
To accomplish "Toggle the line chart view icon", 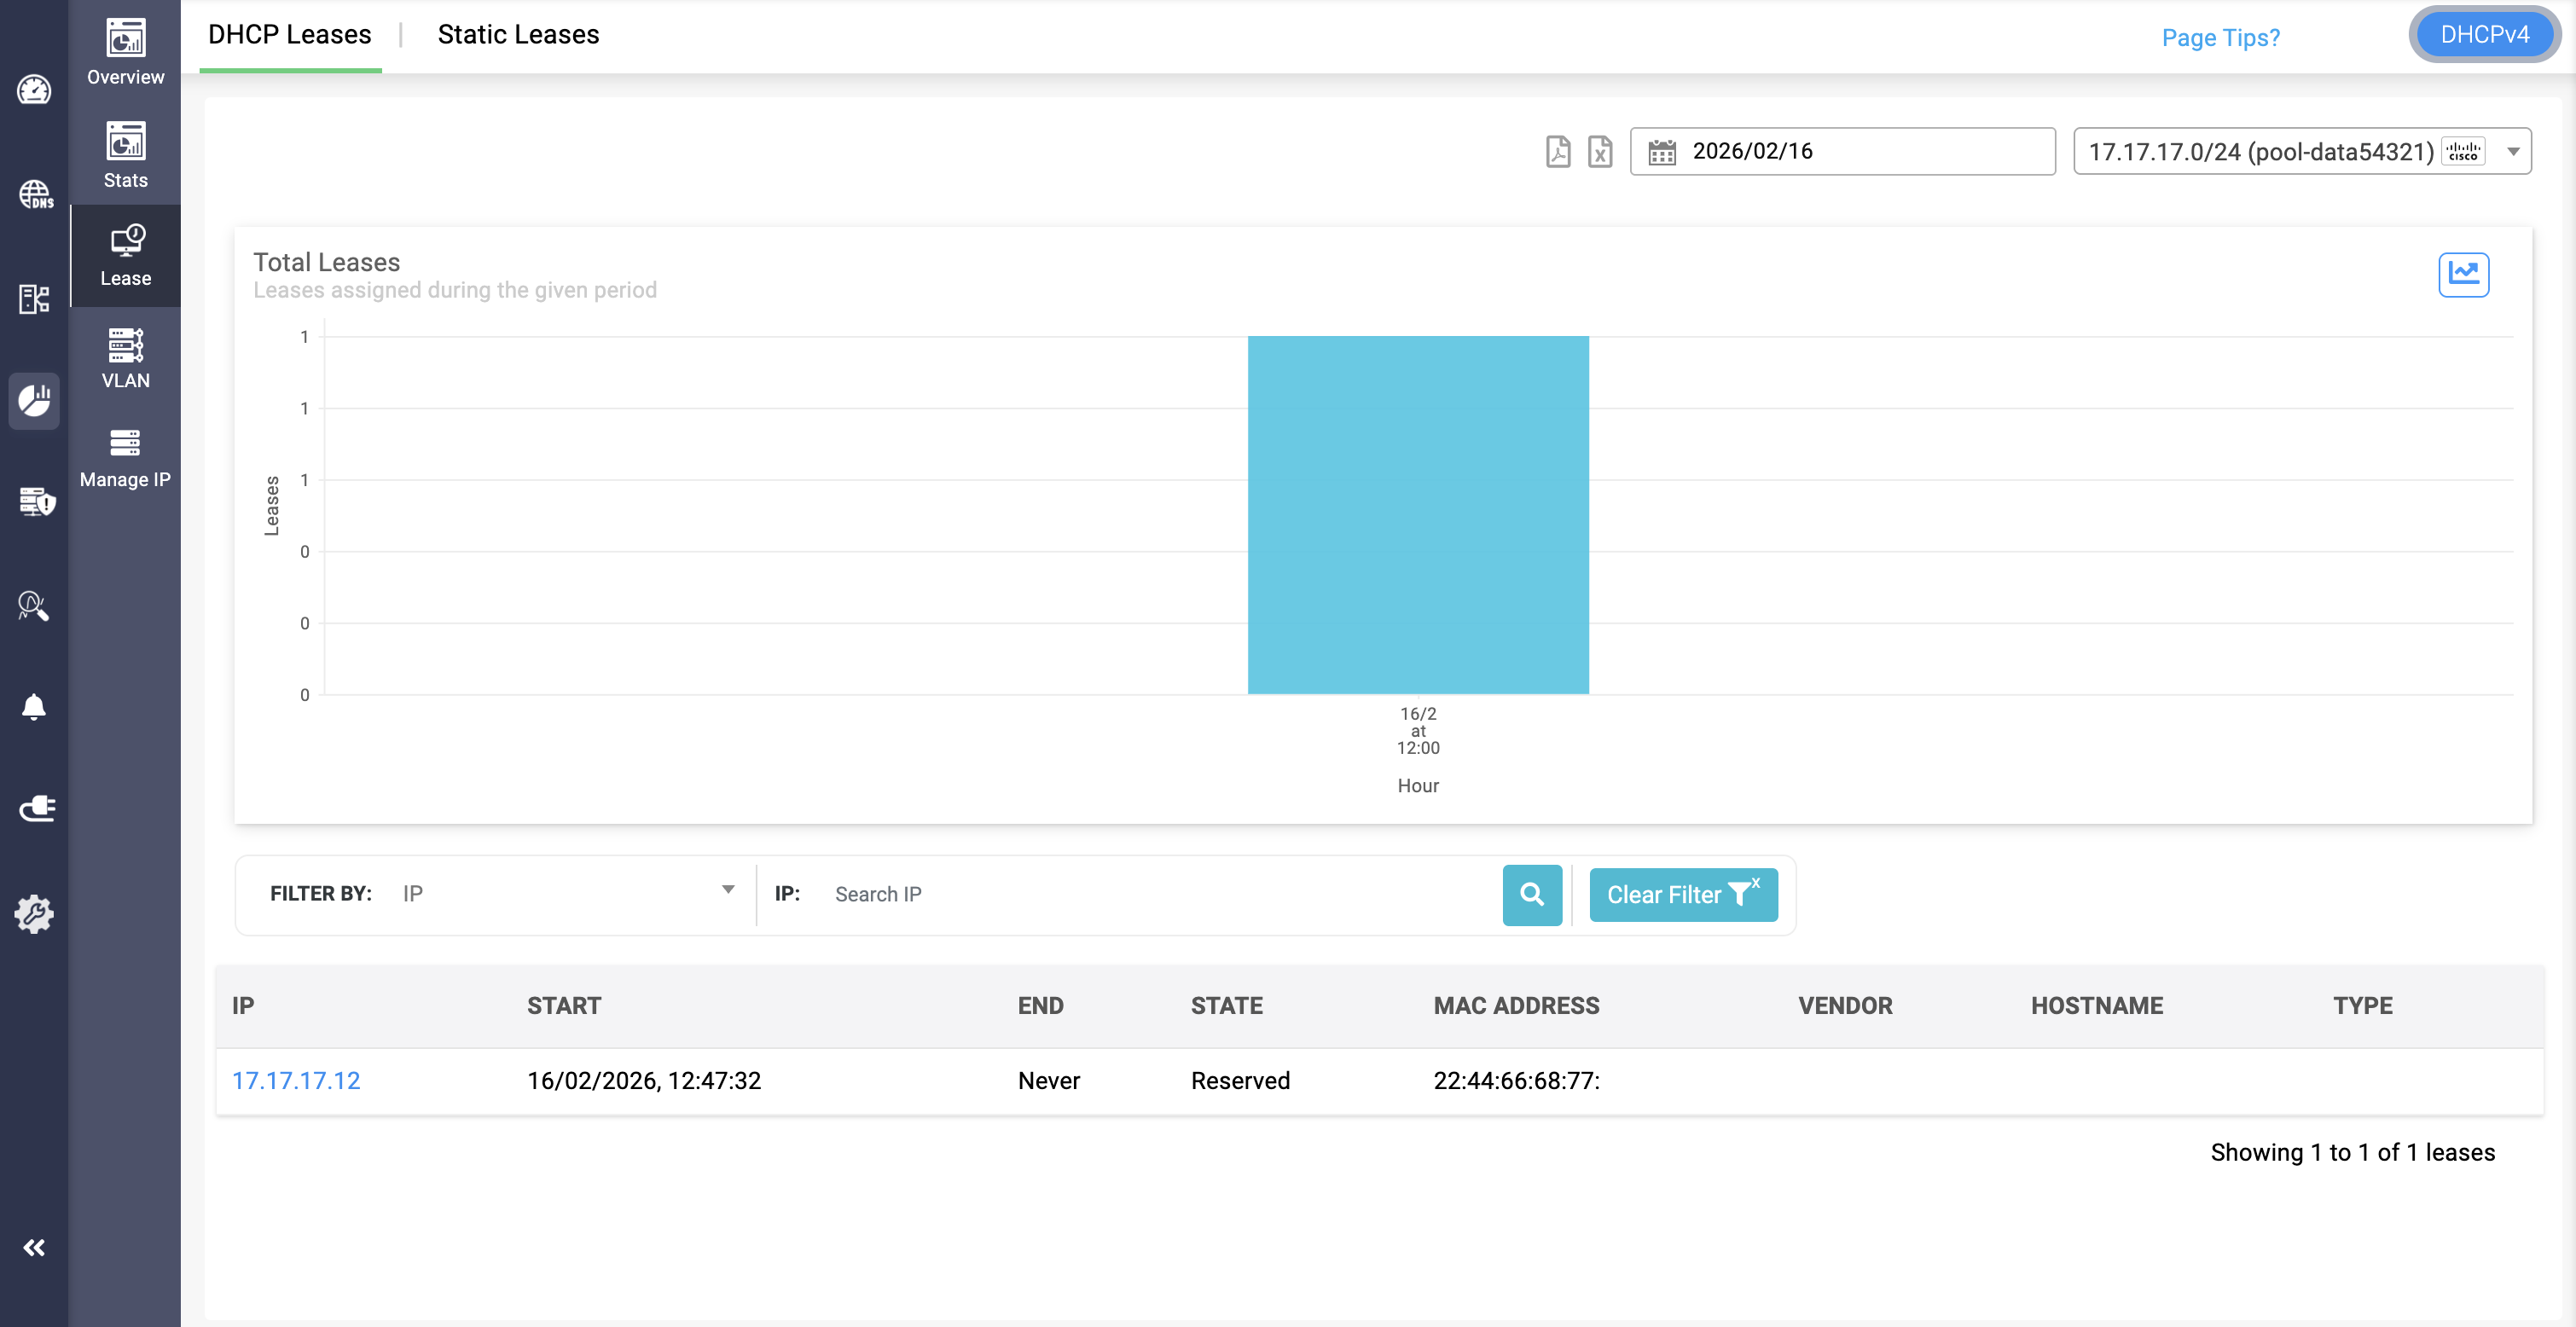I will pyautogui.click(x=2463, y=274).
